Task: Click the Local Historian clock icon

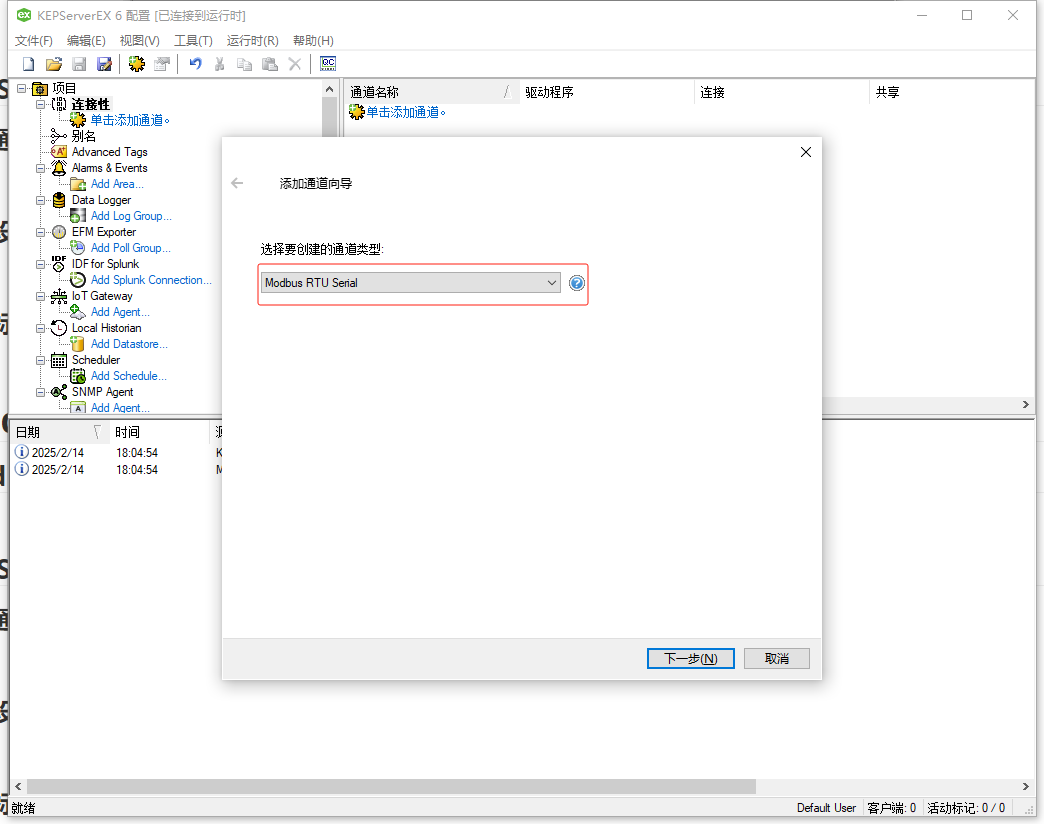Action: [x=59, y=327]
